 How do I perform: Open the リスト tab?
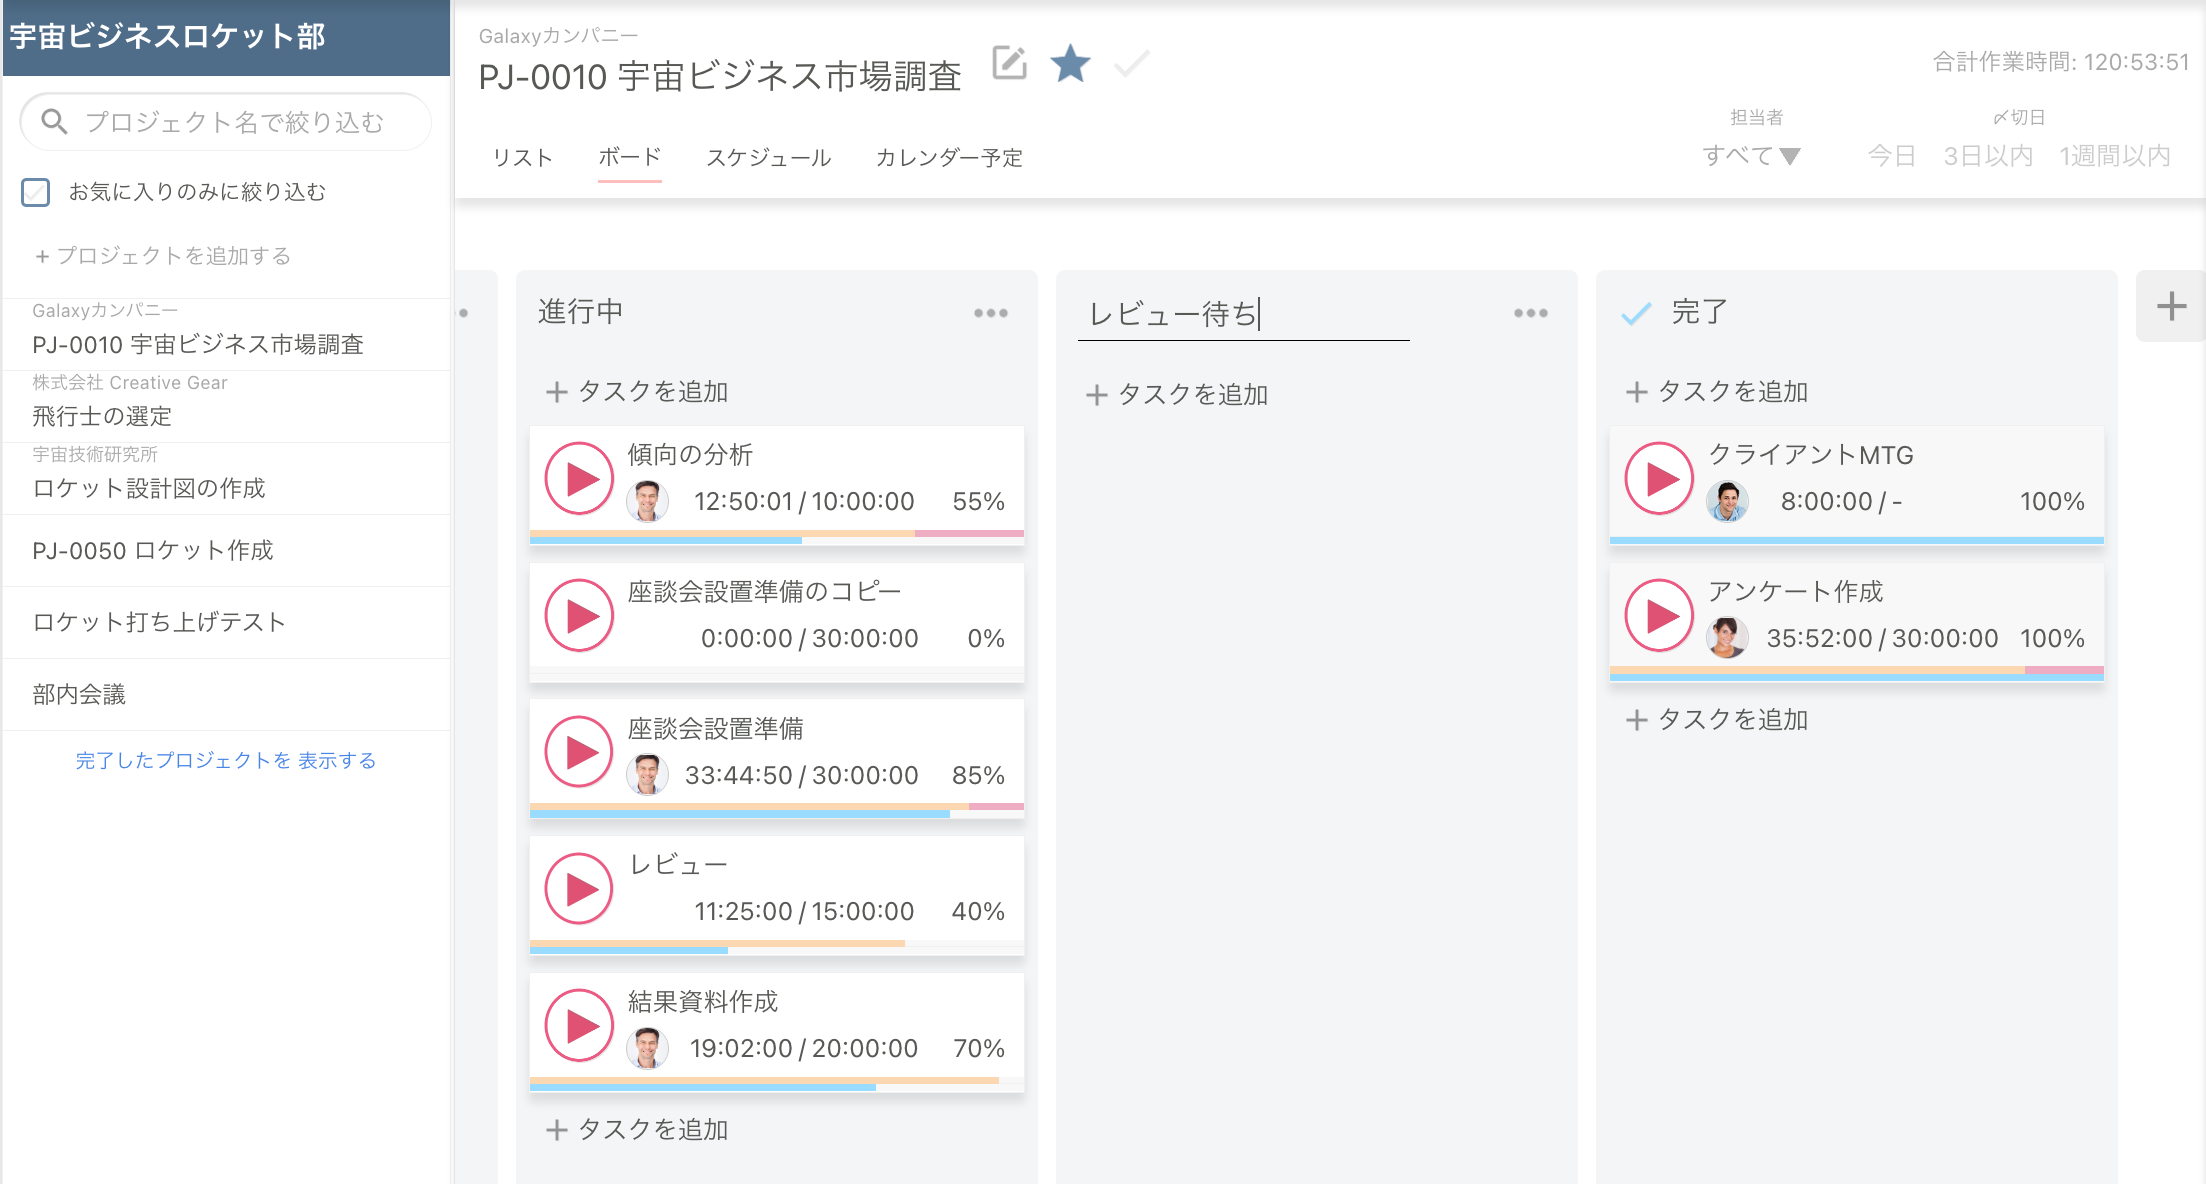click(x=522, y=158)
